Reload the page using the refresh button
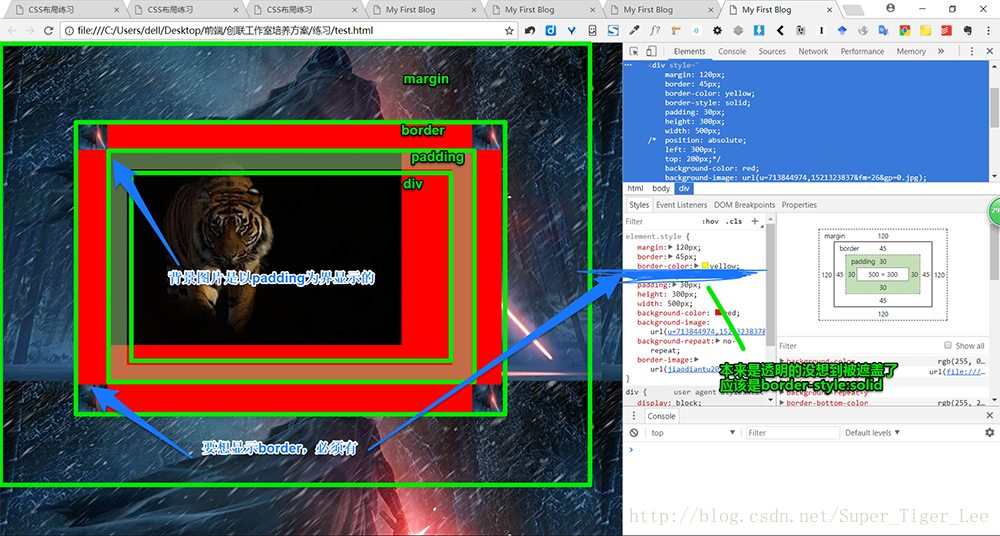This screenshot has height=536, width=1000. click(x=48, y=31)
